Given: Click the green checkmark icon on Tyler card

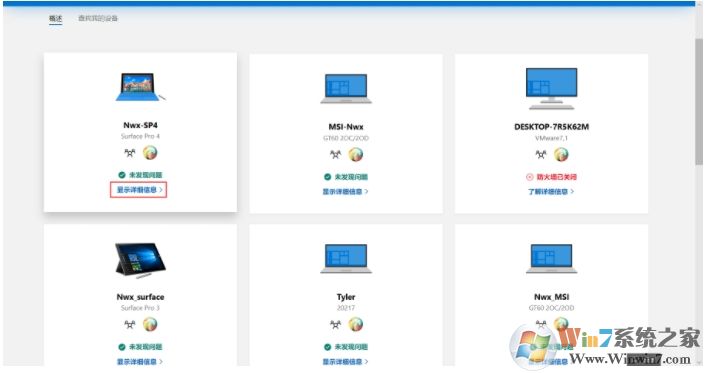Looking at the screenshot, I should point(327,347).
